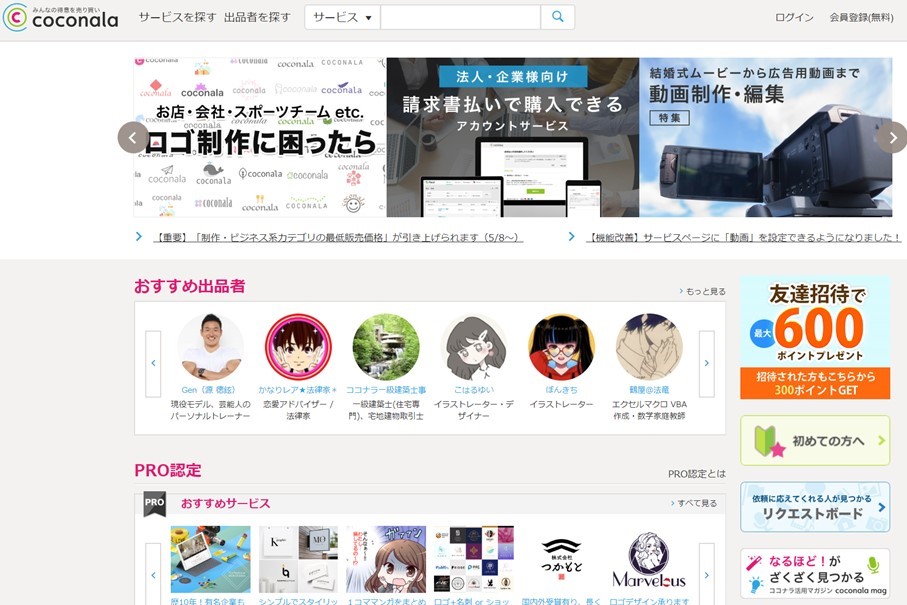Open the 法人・企業様向け account service banner
The height and width of the screenshot is (605, 907).
coord(513,137)
